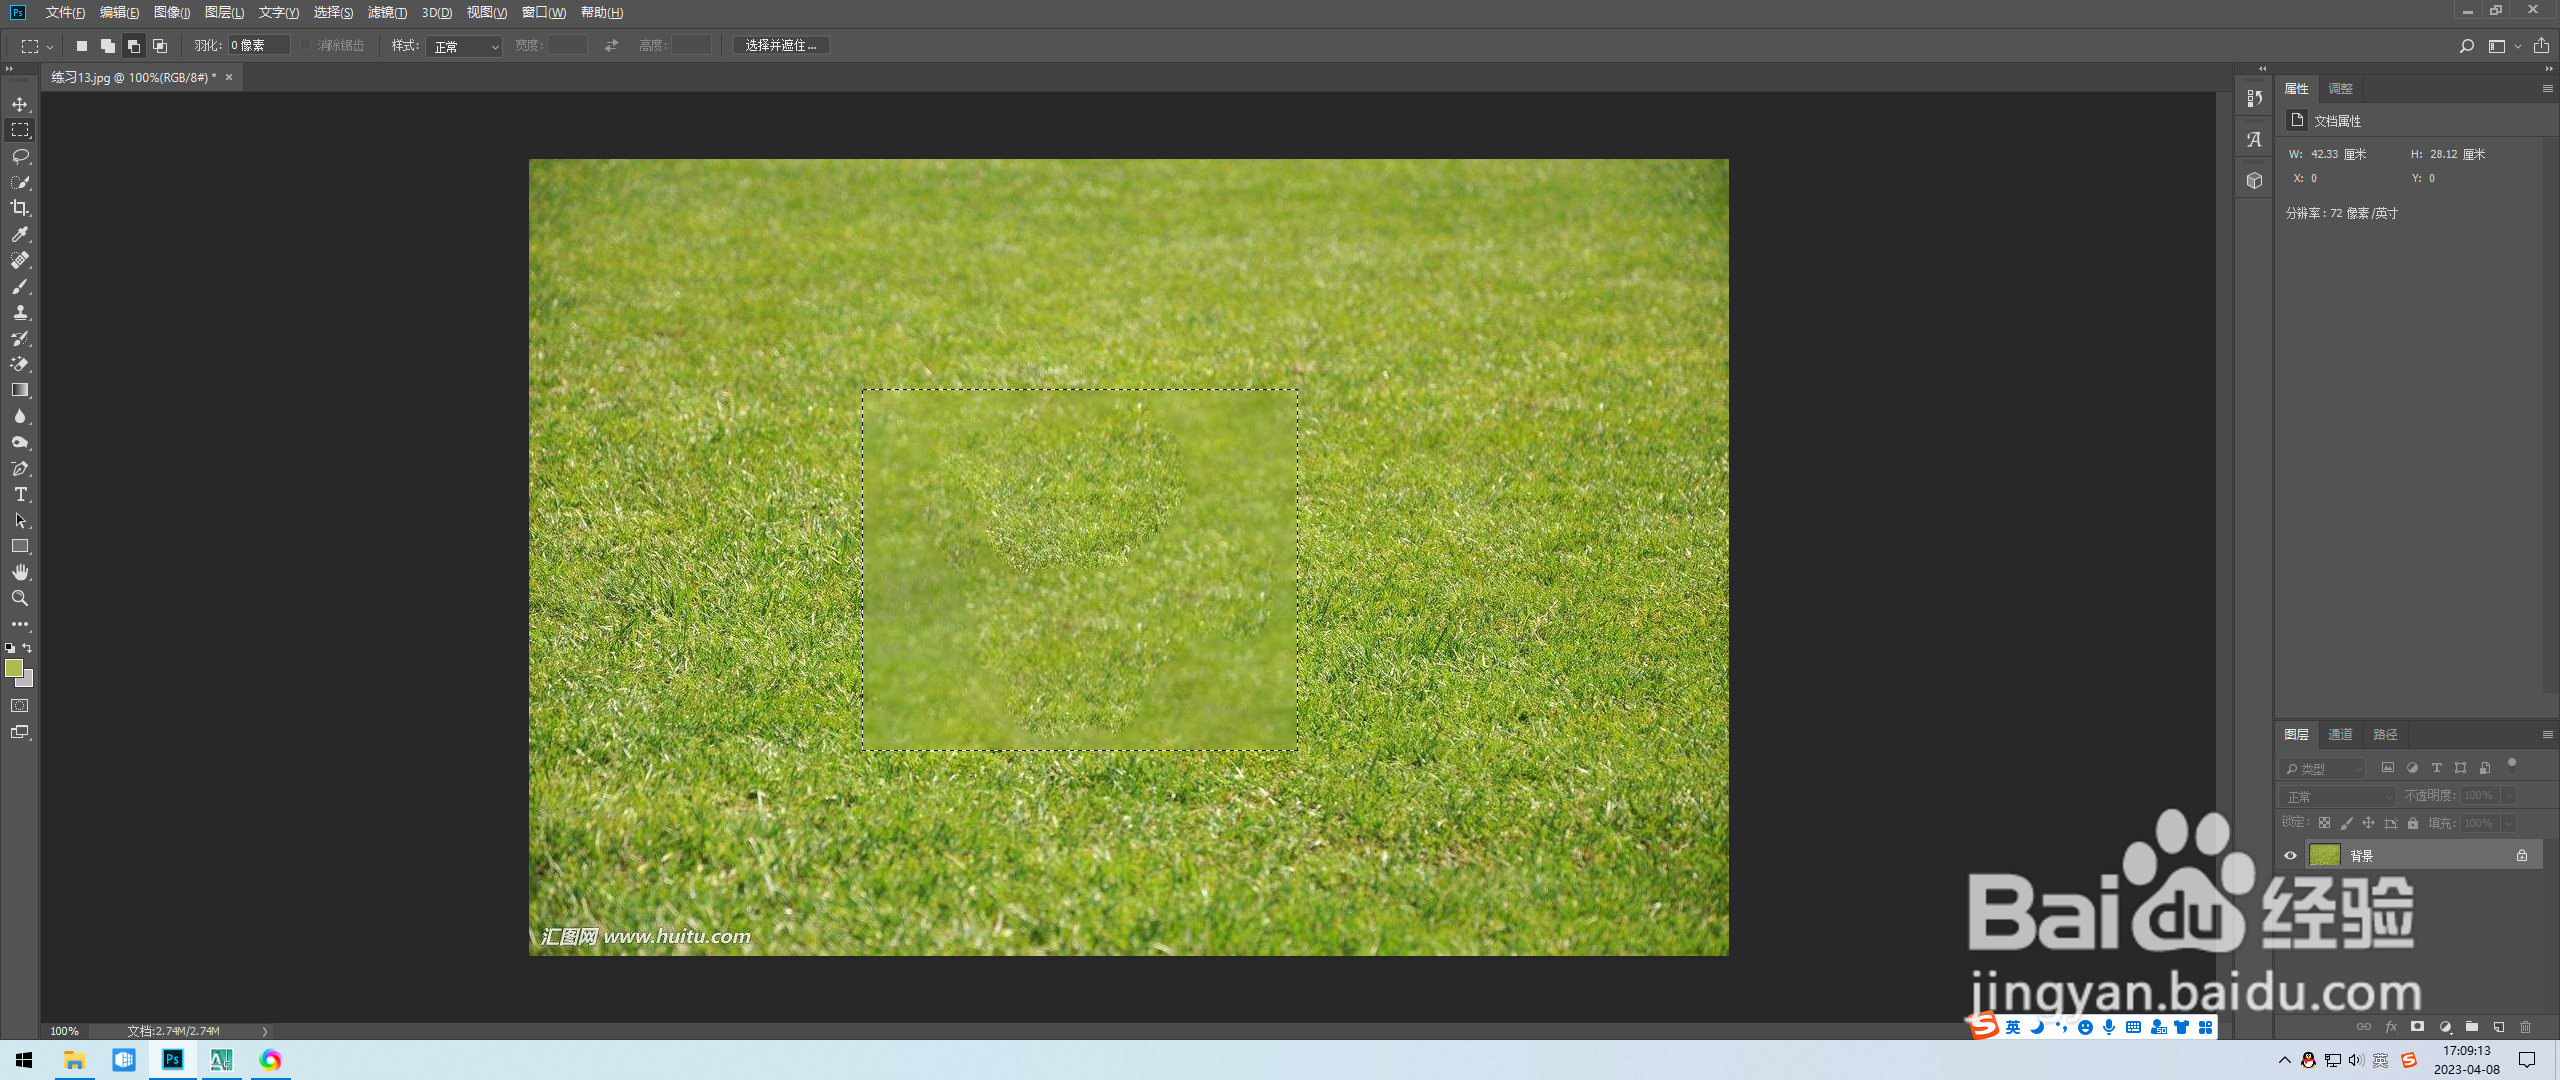Add a layer mask from panel footer
2560x1080 pixels.
tap(2418, 1027)
